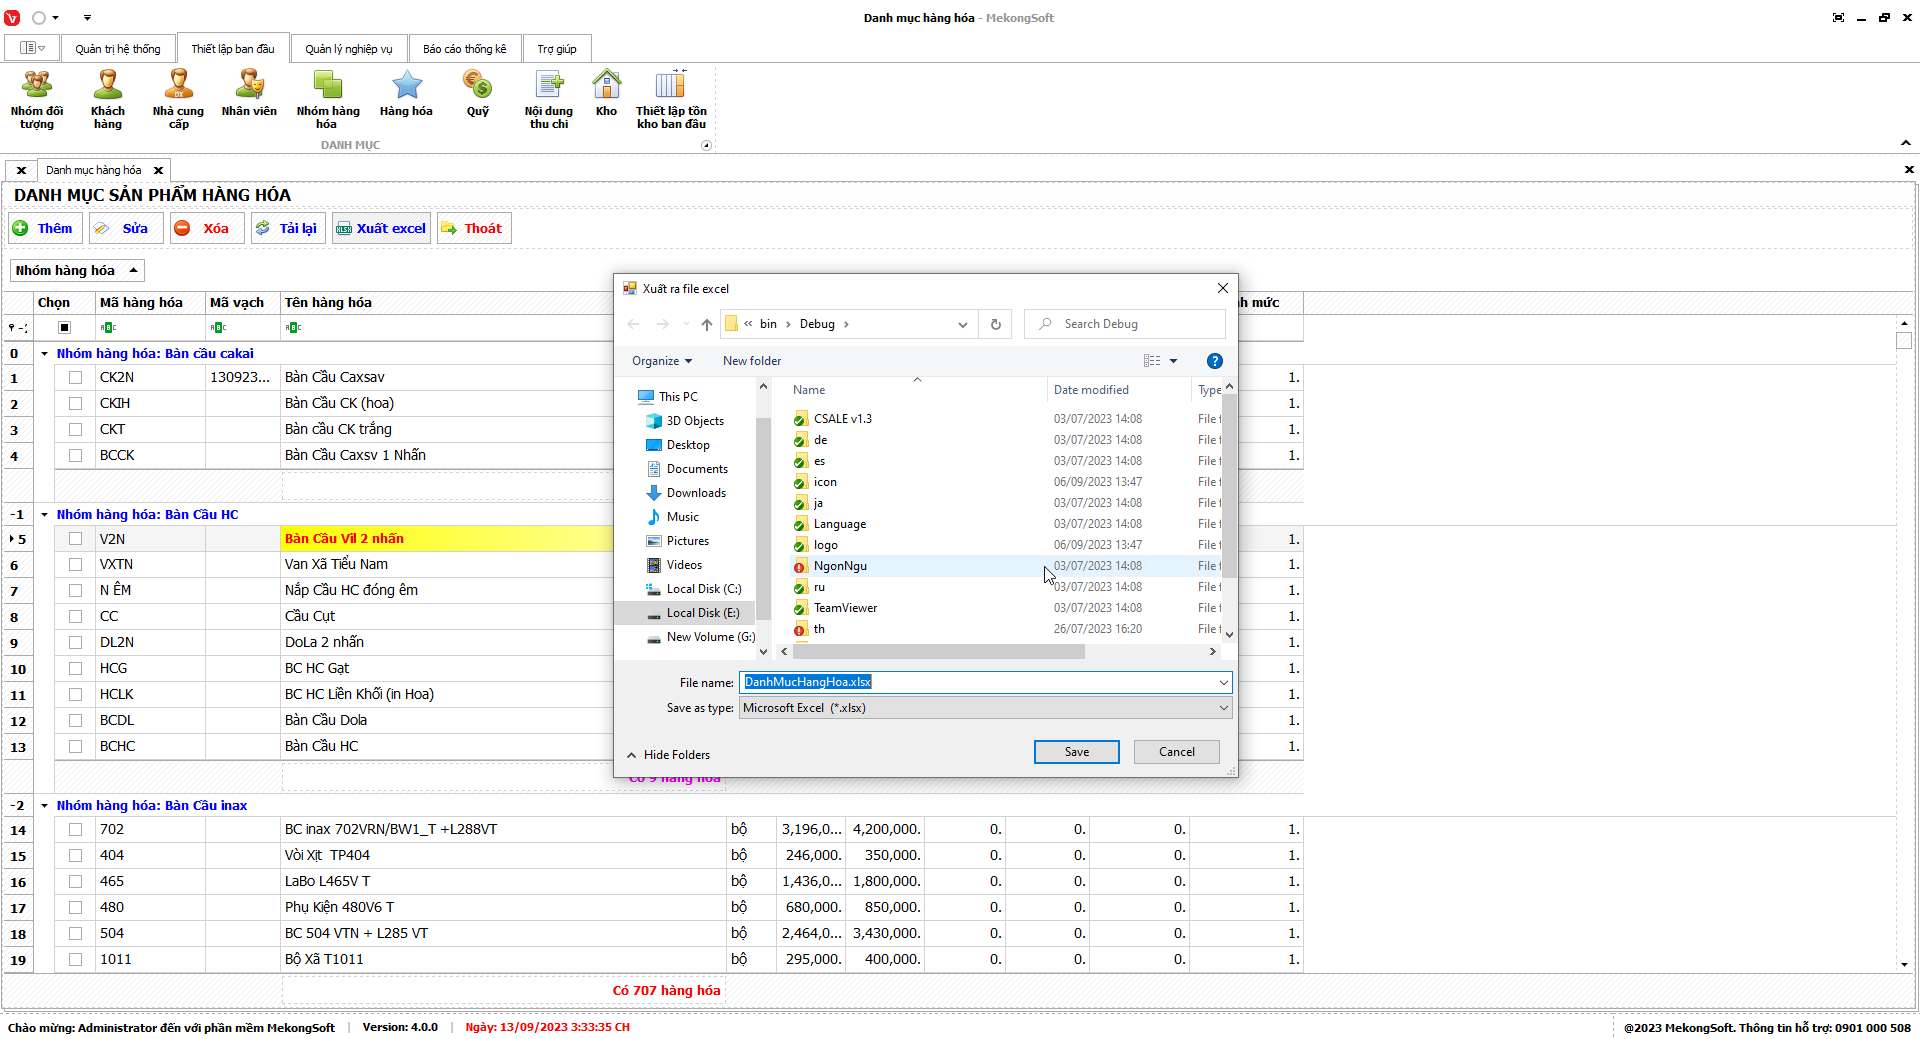The image size is (1920, 1039).
Task: Click the Nhà cung cấp supplier icon
Action: 178,99
